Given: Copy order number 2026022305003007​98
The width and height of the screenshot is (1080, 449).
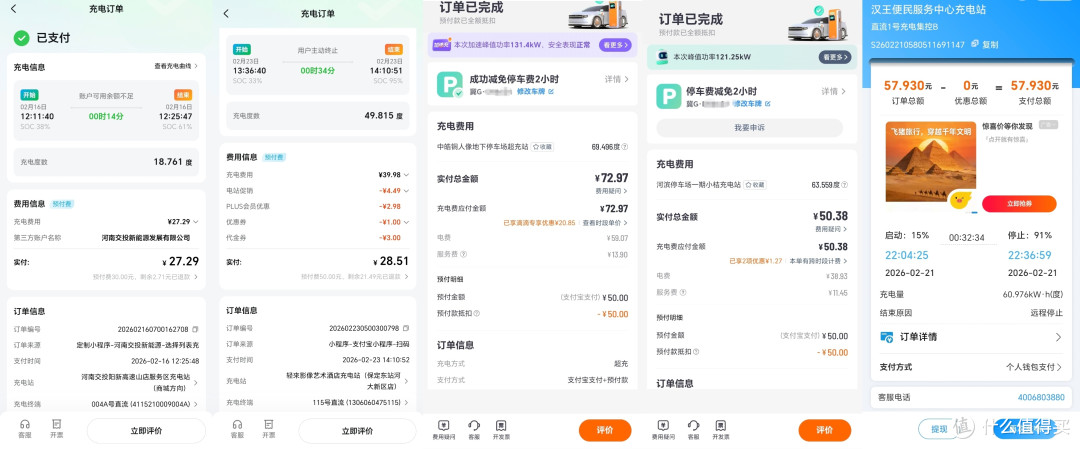Looking at the screenshot, I should click(x=406, y=328).
